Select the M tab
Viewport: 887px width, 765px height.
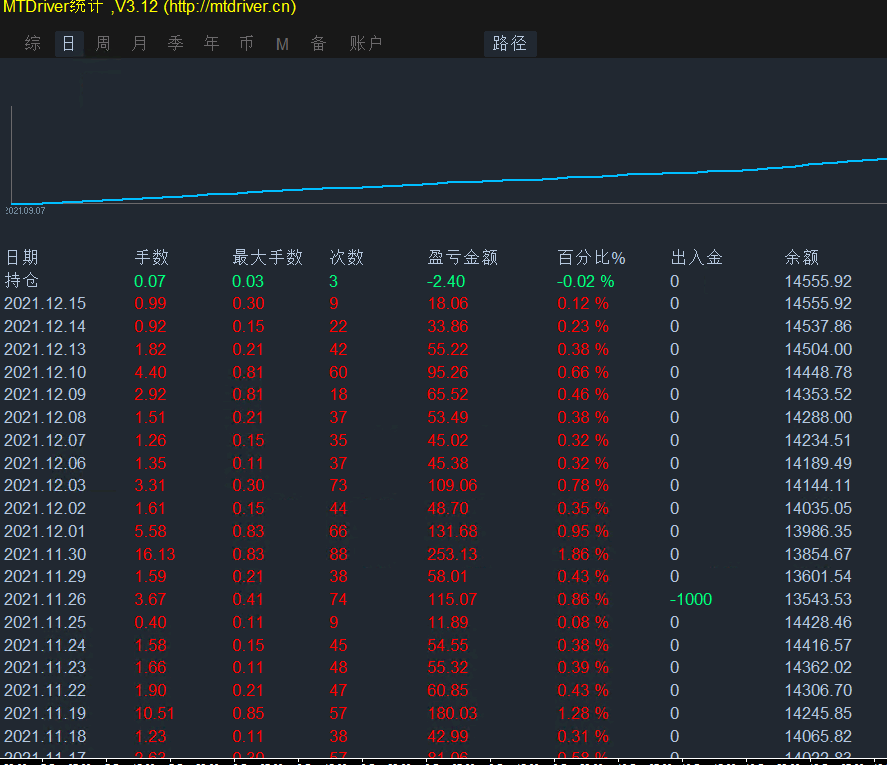[282, 44]
